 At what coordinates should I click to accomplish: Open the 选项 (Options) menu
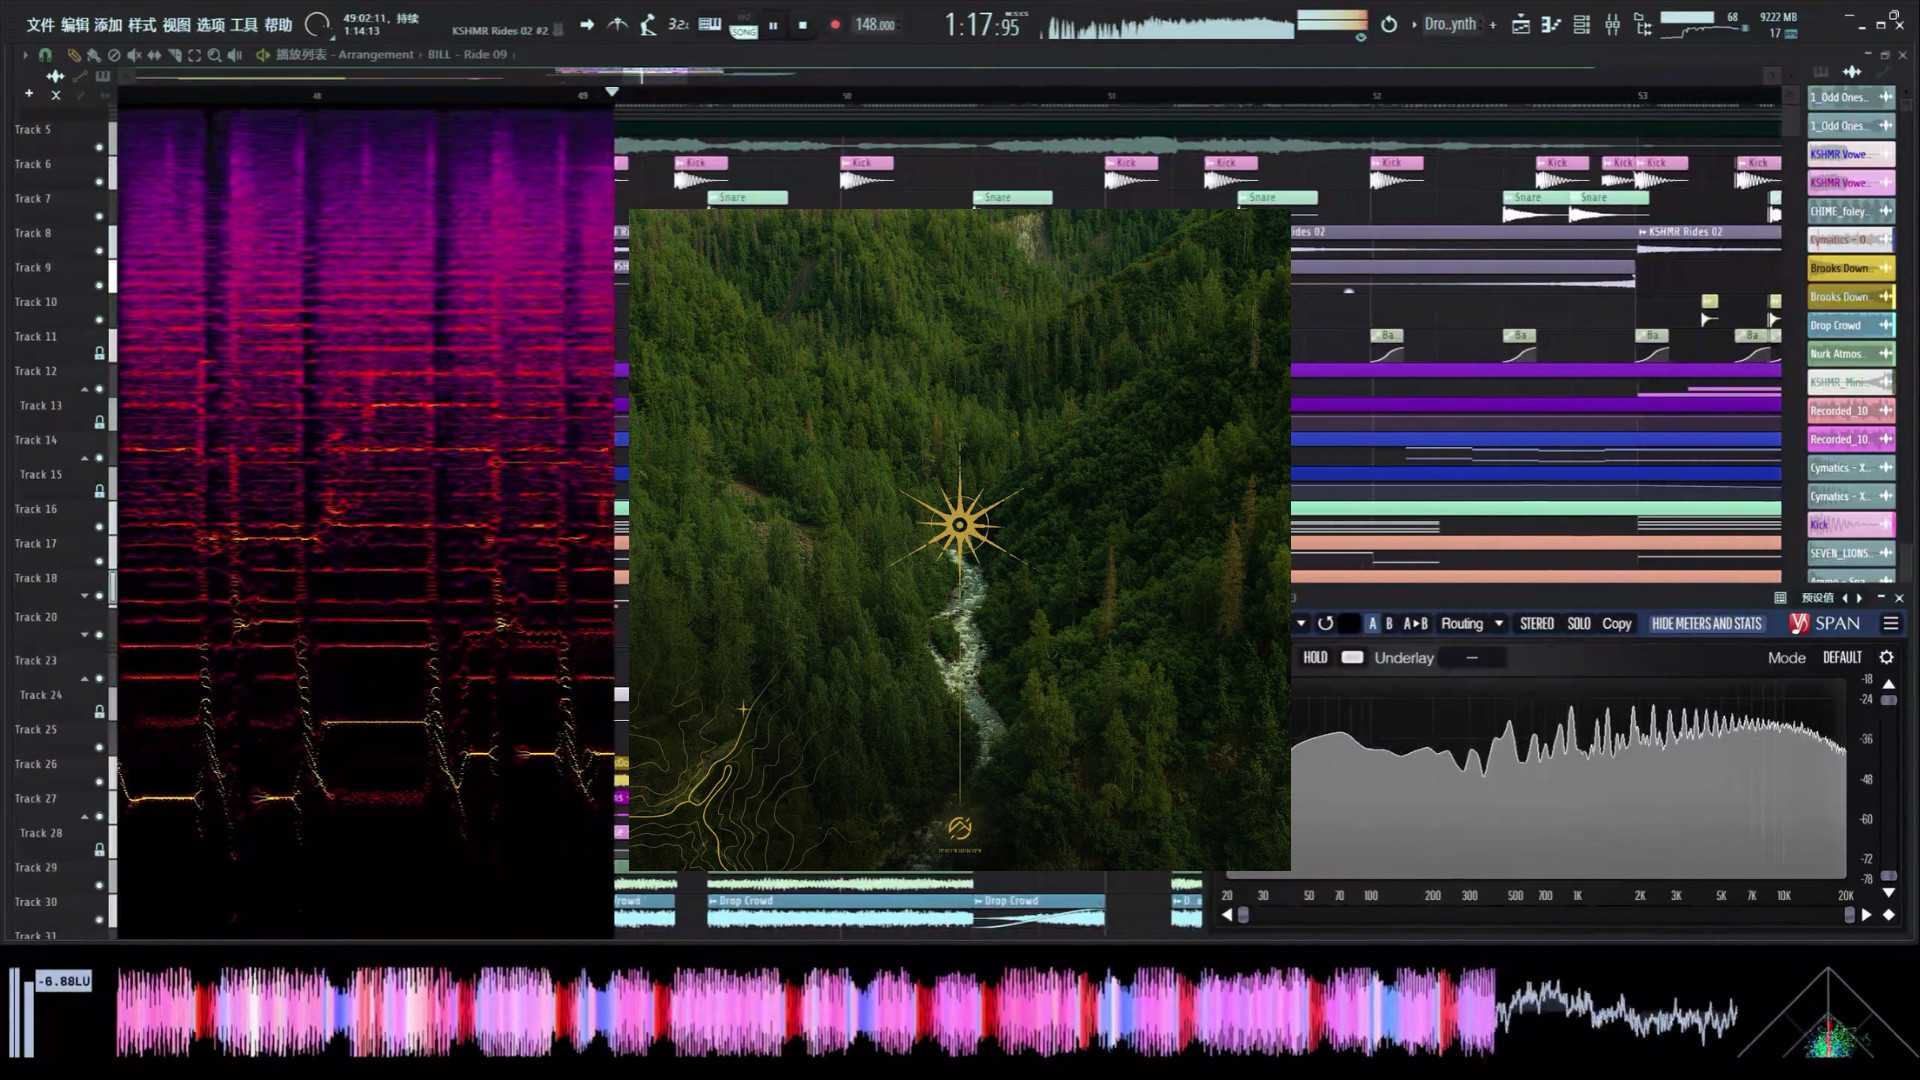210,25
